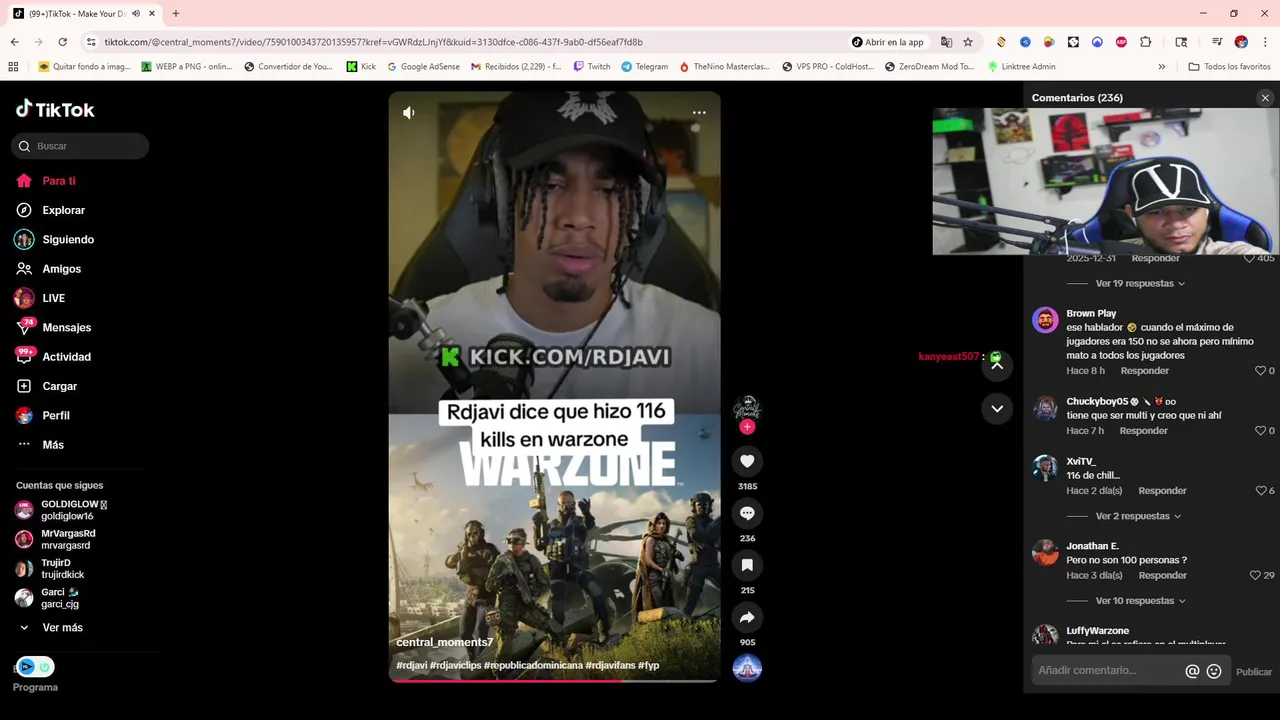The width and height of the screenshot is (1280, 720).
Task: Click the #rdjaviclips hashtag
Action: [x=456, y=666]
